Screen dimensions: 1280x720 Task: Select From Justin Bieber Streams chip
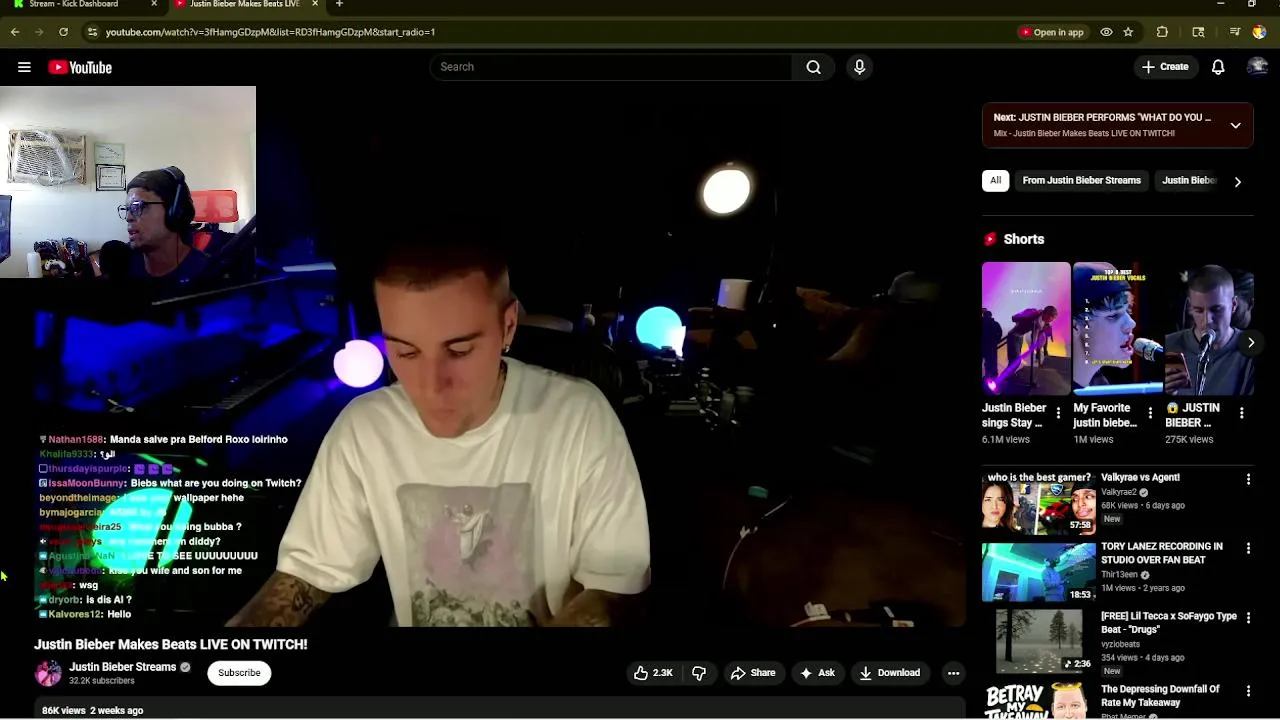click(x=1081, y=181)
